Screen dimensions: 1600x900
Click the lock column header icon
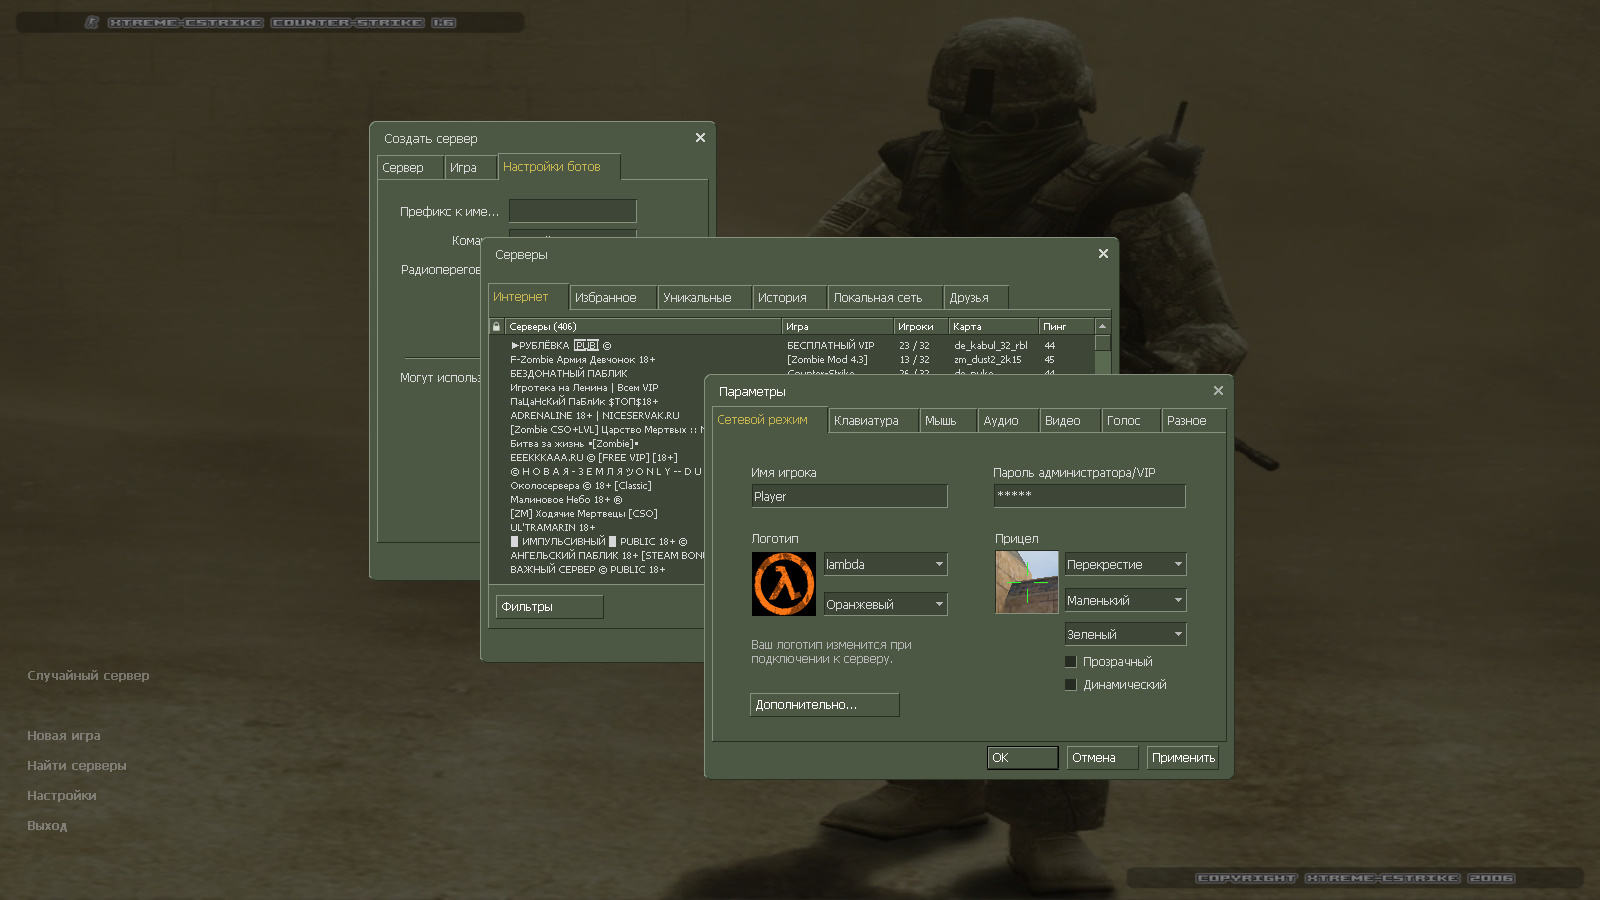496,327
